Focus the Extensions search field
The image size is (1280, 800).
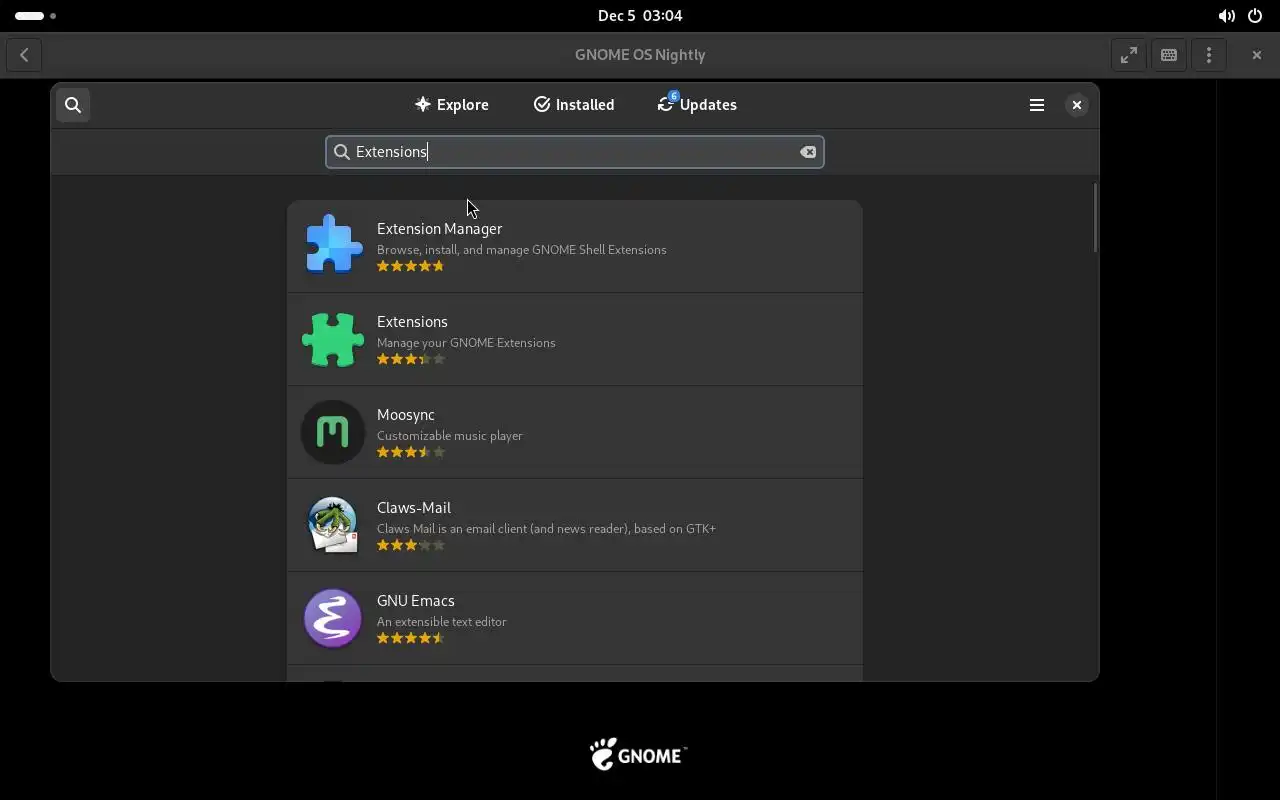pos(575,152)
